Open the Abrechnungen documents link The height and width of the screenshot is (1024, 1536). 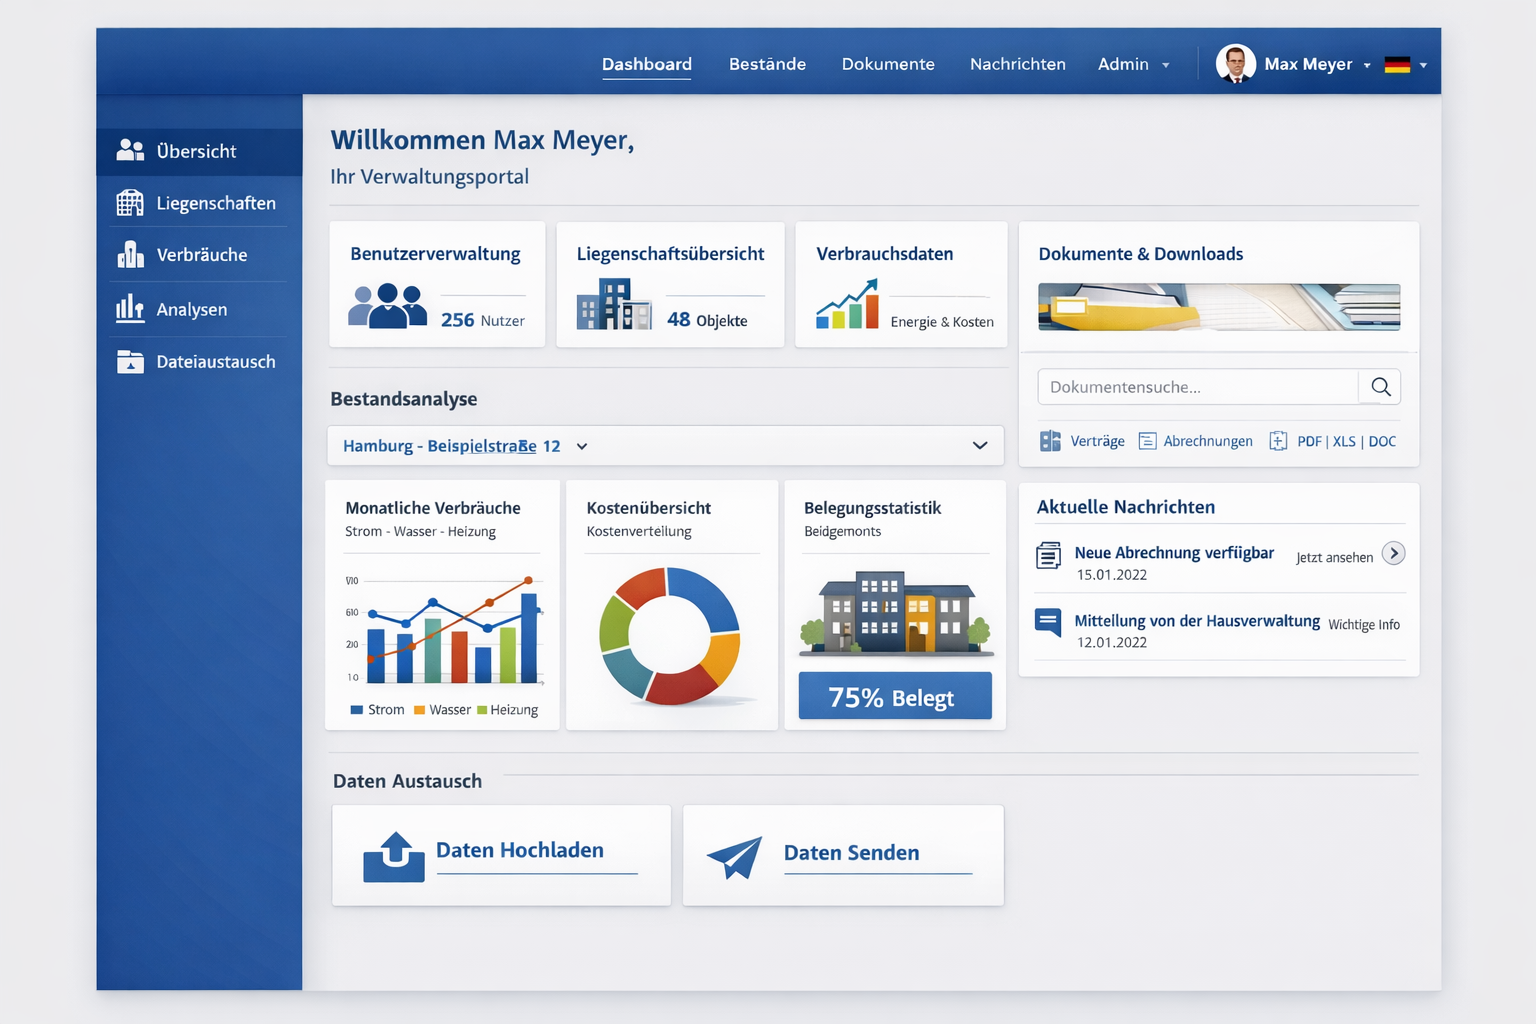pos(1207,441)
